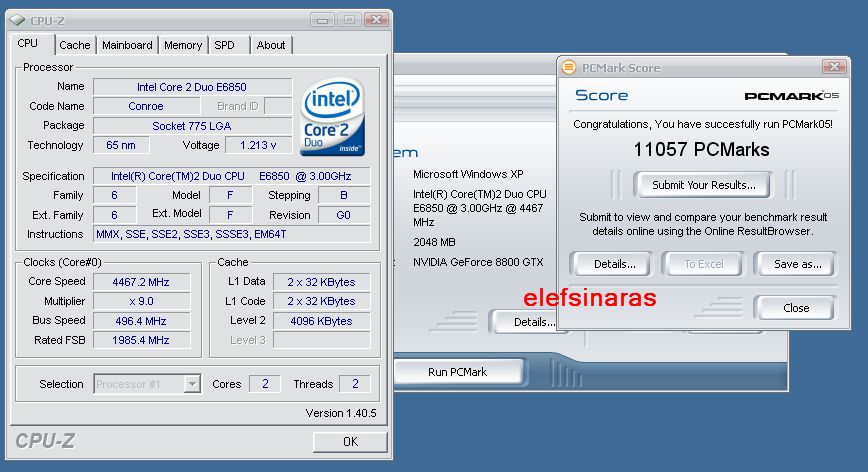The height and width of the screenshot is (472, 868).
Task: Click the Bus Speed value 496.4 MHz
Action: 141,321
